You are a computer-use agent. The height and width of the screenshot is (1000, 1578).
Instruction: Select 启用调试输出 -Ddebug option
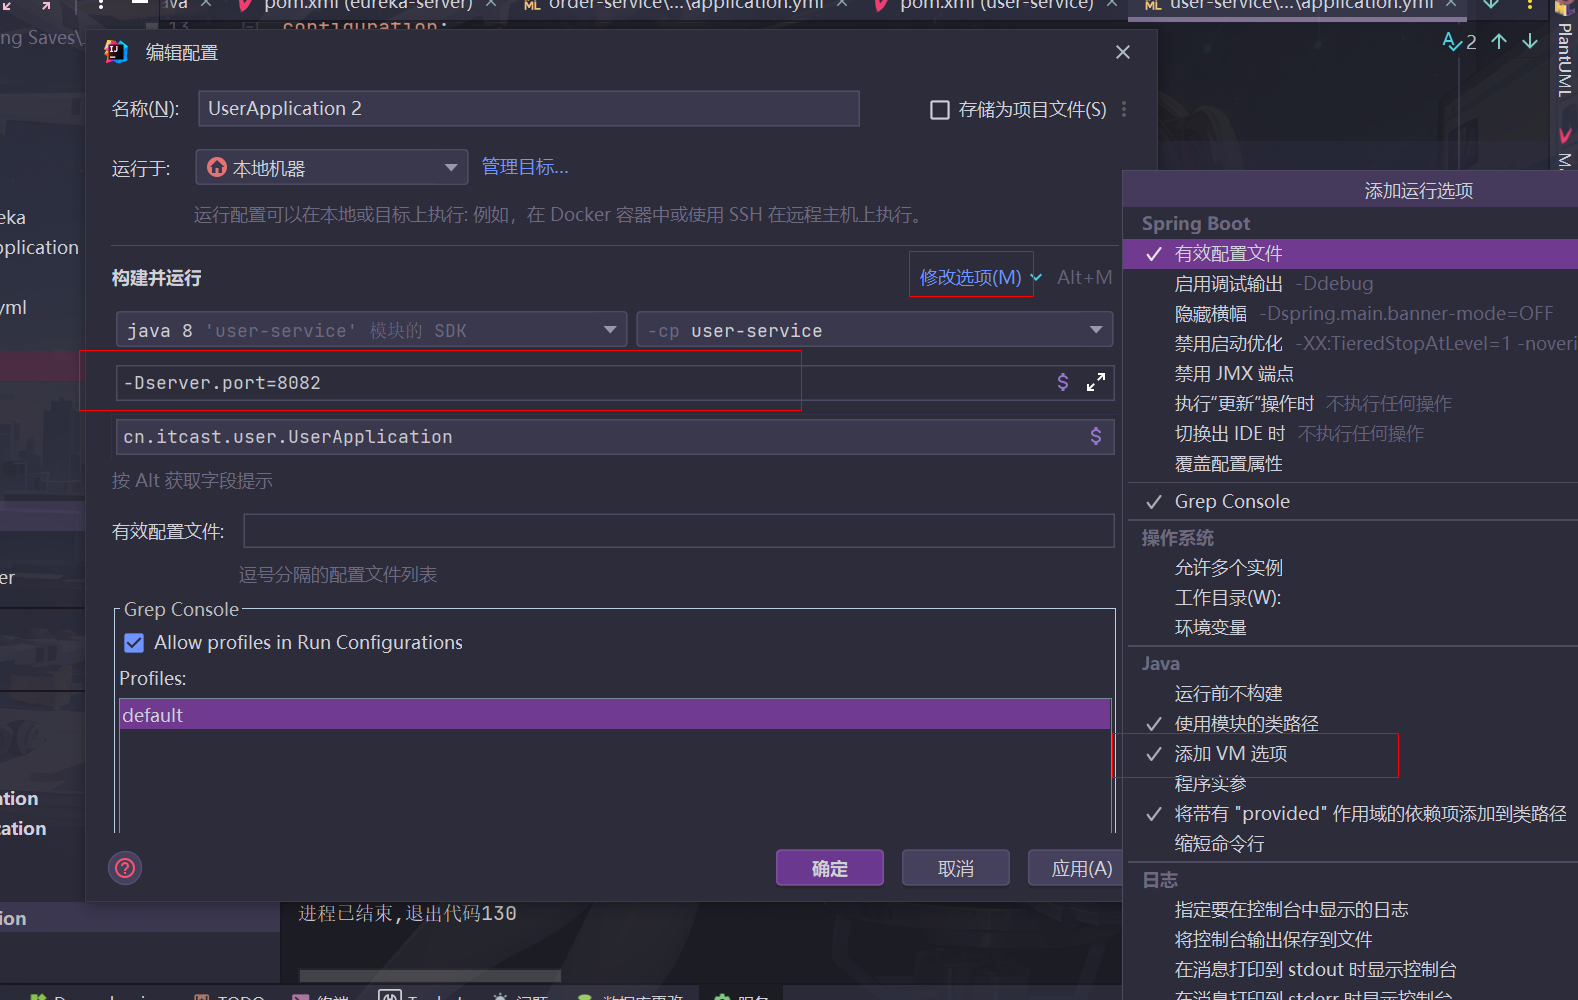click(1350, 284)
